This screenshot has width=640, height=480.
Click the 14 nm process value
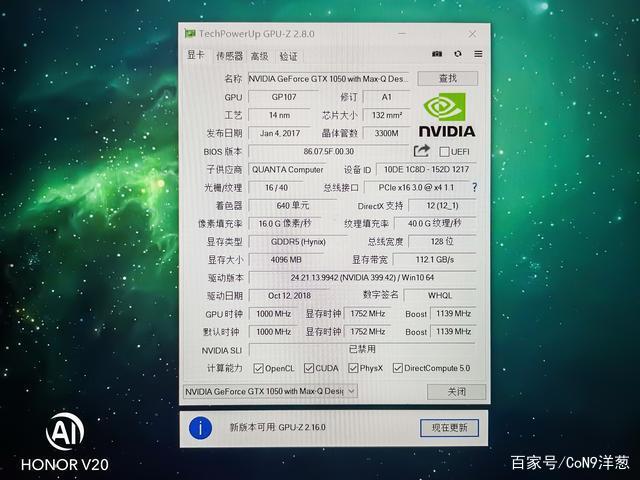280,115
